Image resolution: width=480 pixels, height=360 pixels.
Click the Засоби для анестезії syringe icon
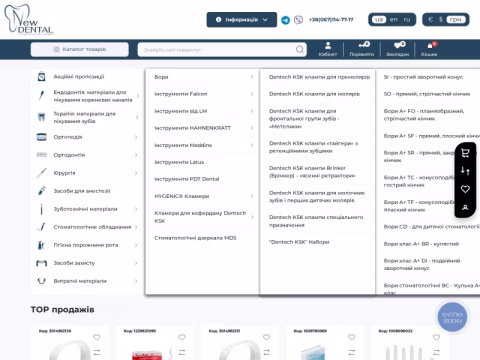[x=41, y=191]
